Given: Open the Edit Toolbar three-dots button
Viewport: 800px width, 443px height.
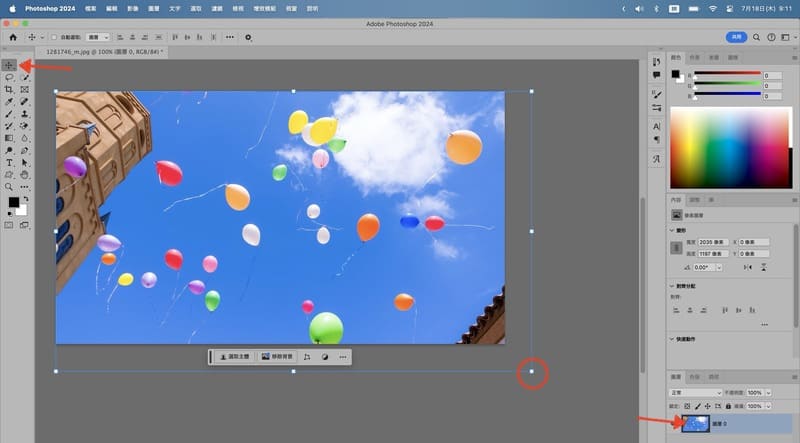Looking at the screenshot, I should [x=24, y=187].
